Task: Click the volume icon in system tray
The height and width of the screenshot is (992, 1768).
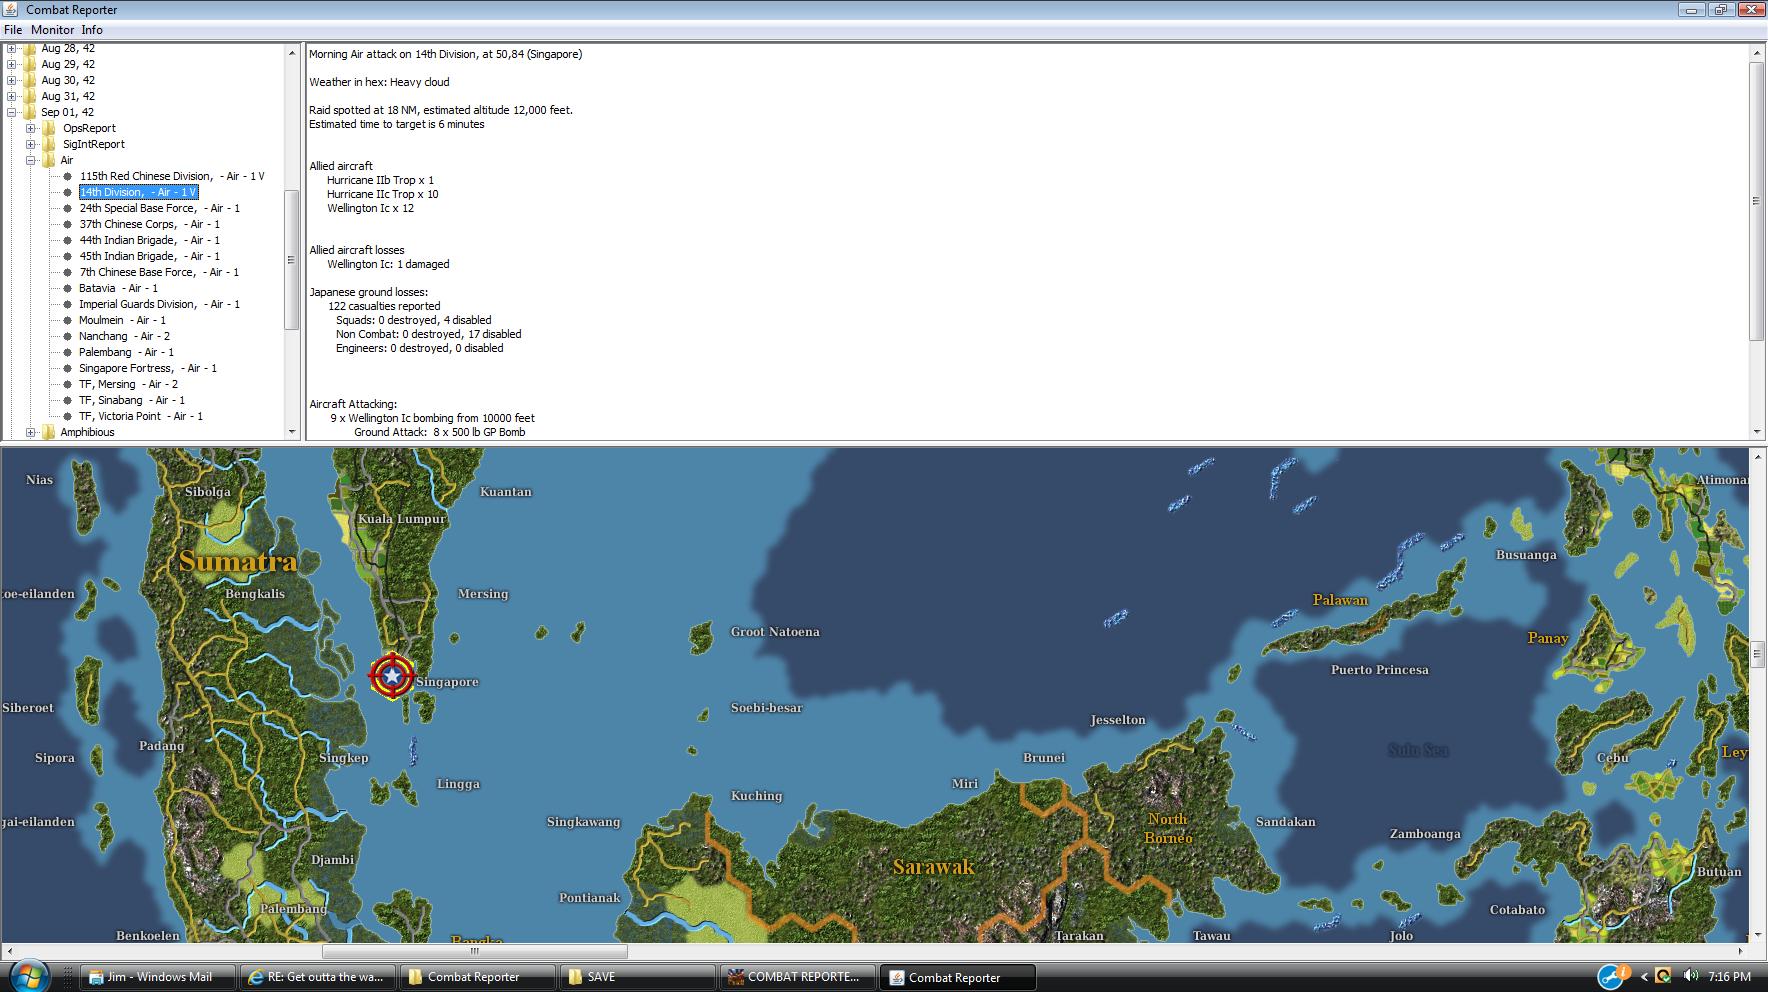Action: [1690, 976]
